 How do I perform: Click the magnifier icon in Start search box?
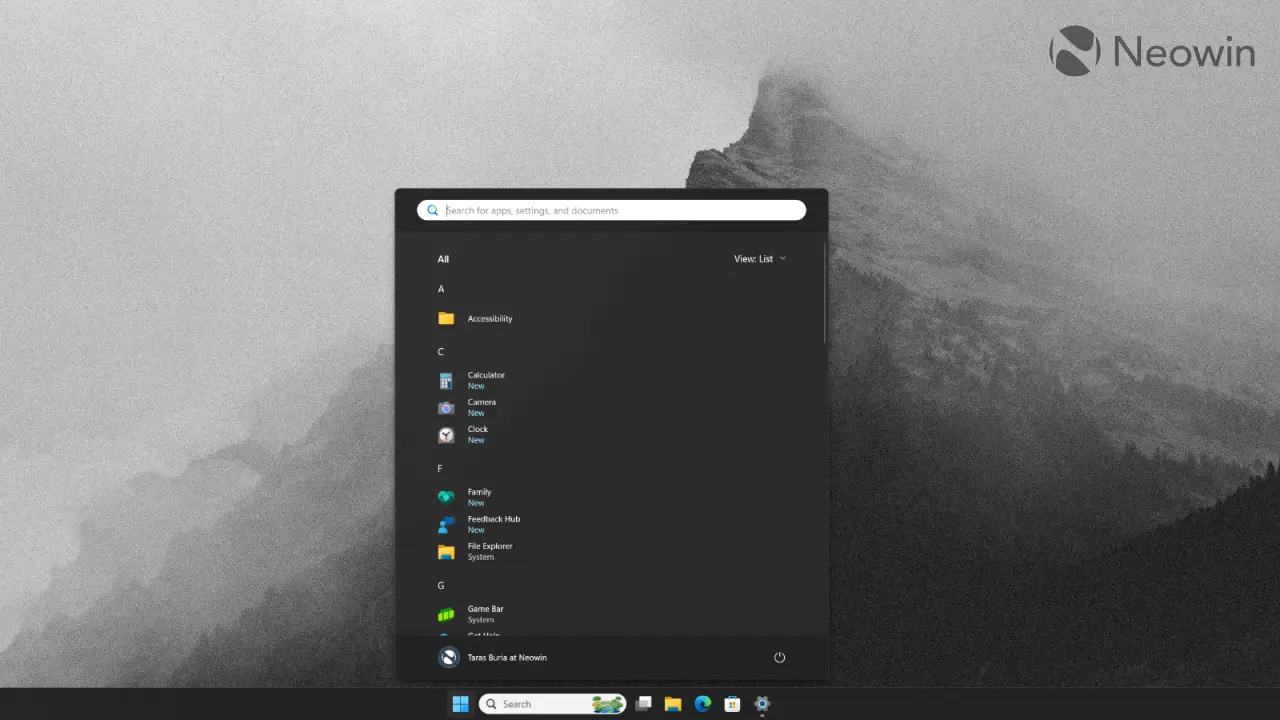(432, 210)
